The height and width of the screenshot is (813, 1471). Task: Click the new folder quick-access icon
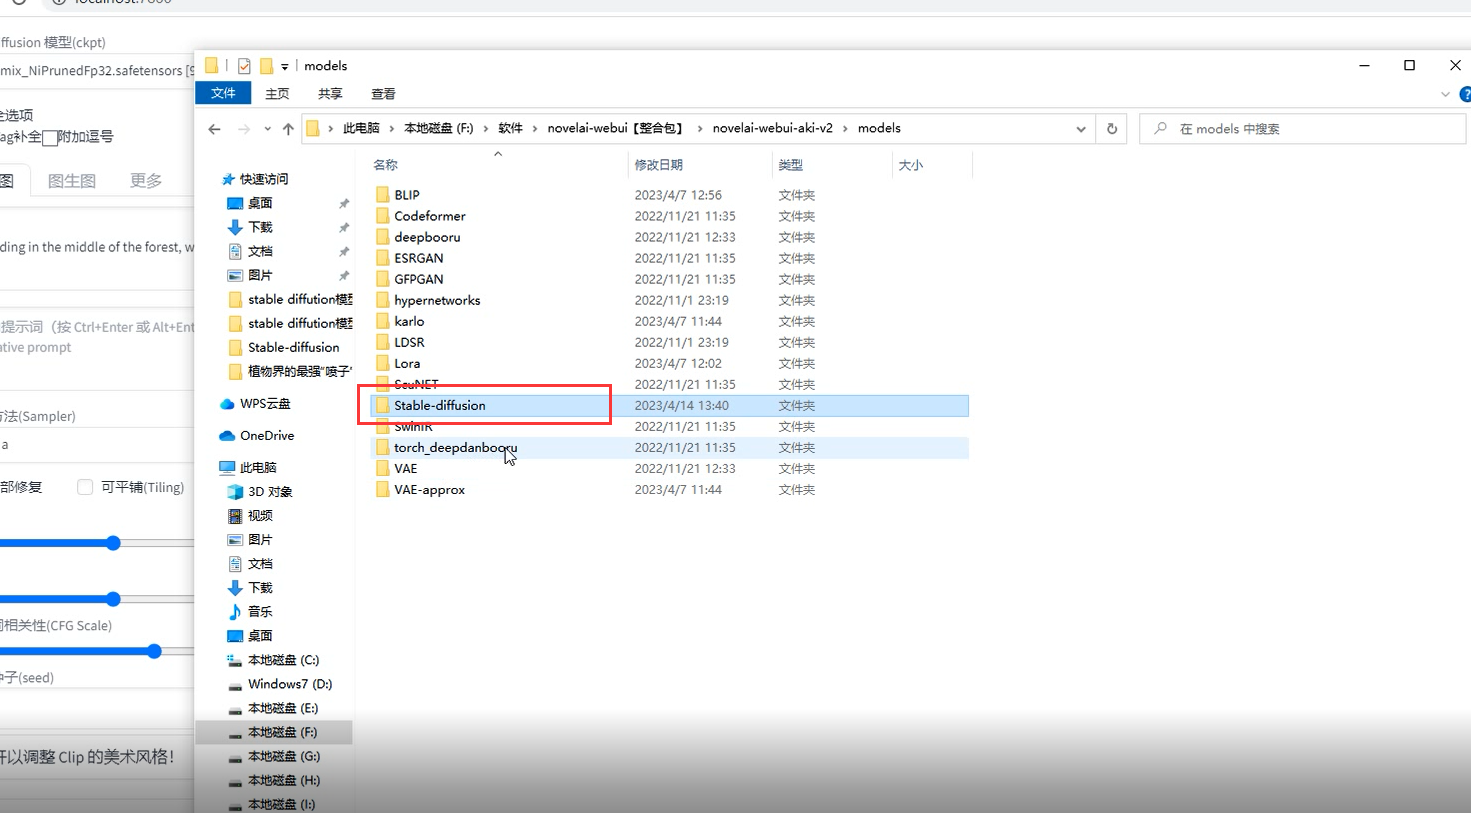coord(266,66)
